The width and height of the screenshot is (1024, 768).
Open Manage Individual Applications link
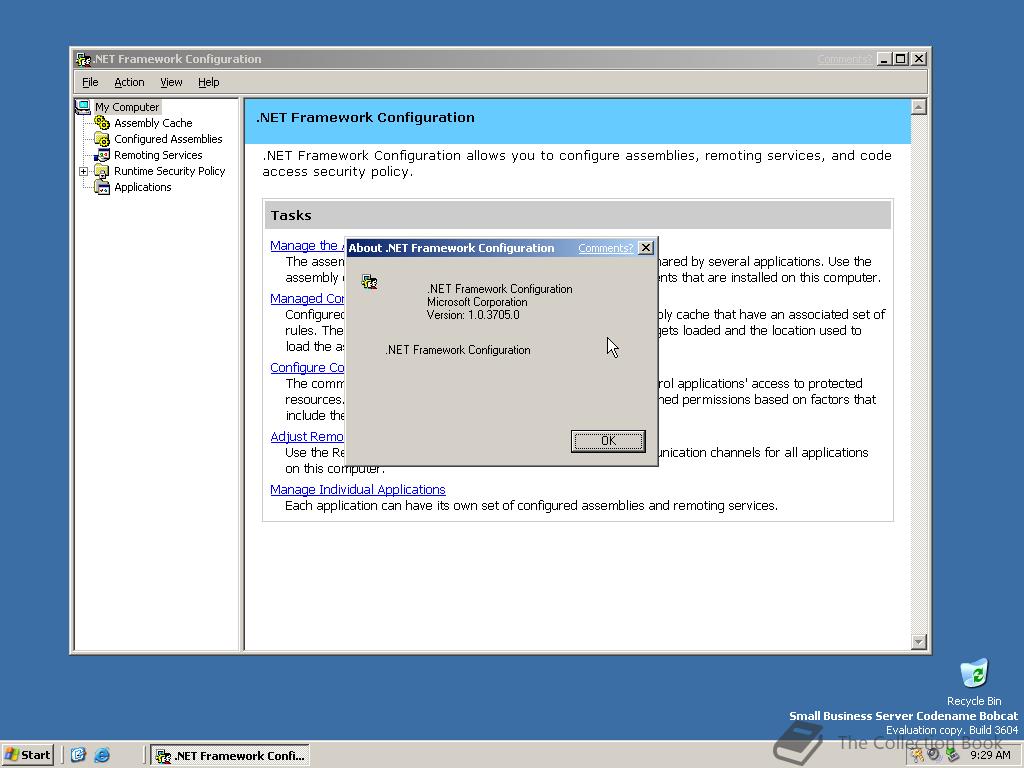click(358, 490)
